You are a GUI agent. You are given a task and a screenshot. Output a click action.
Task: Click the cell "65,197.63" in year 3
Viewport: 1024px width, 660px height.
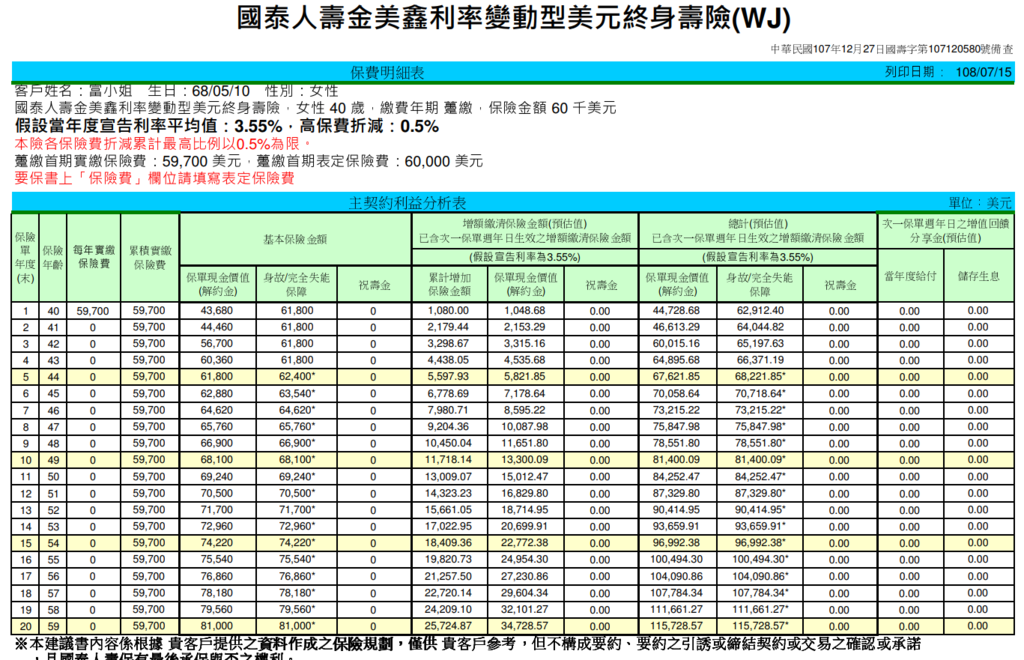(760, 343)
